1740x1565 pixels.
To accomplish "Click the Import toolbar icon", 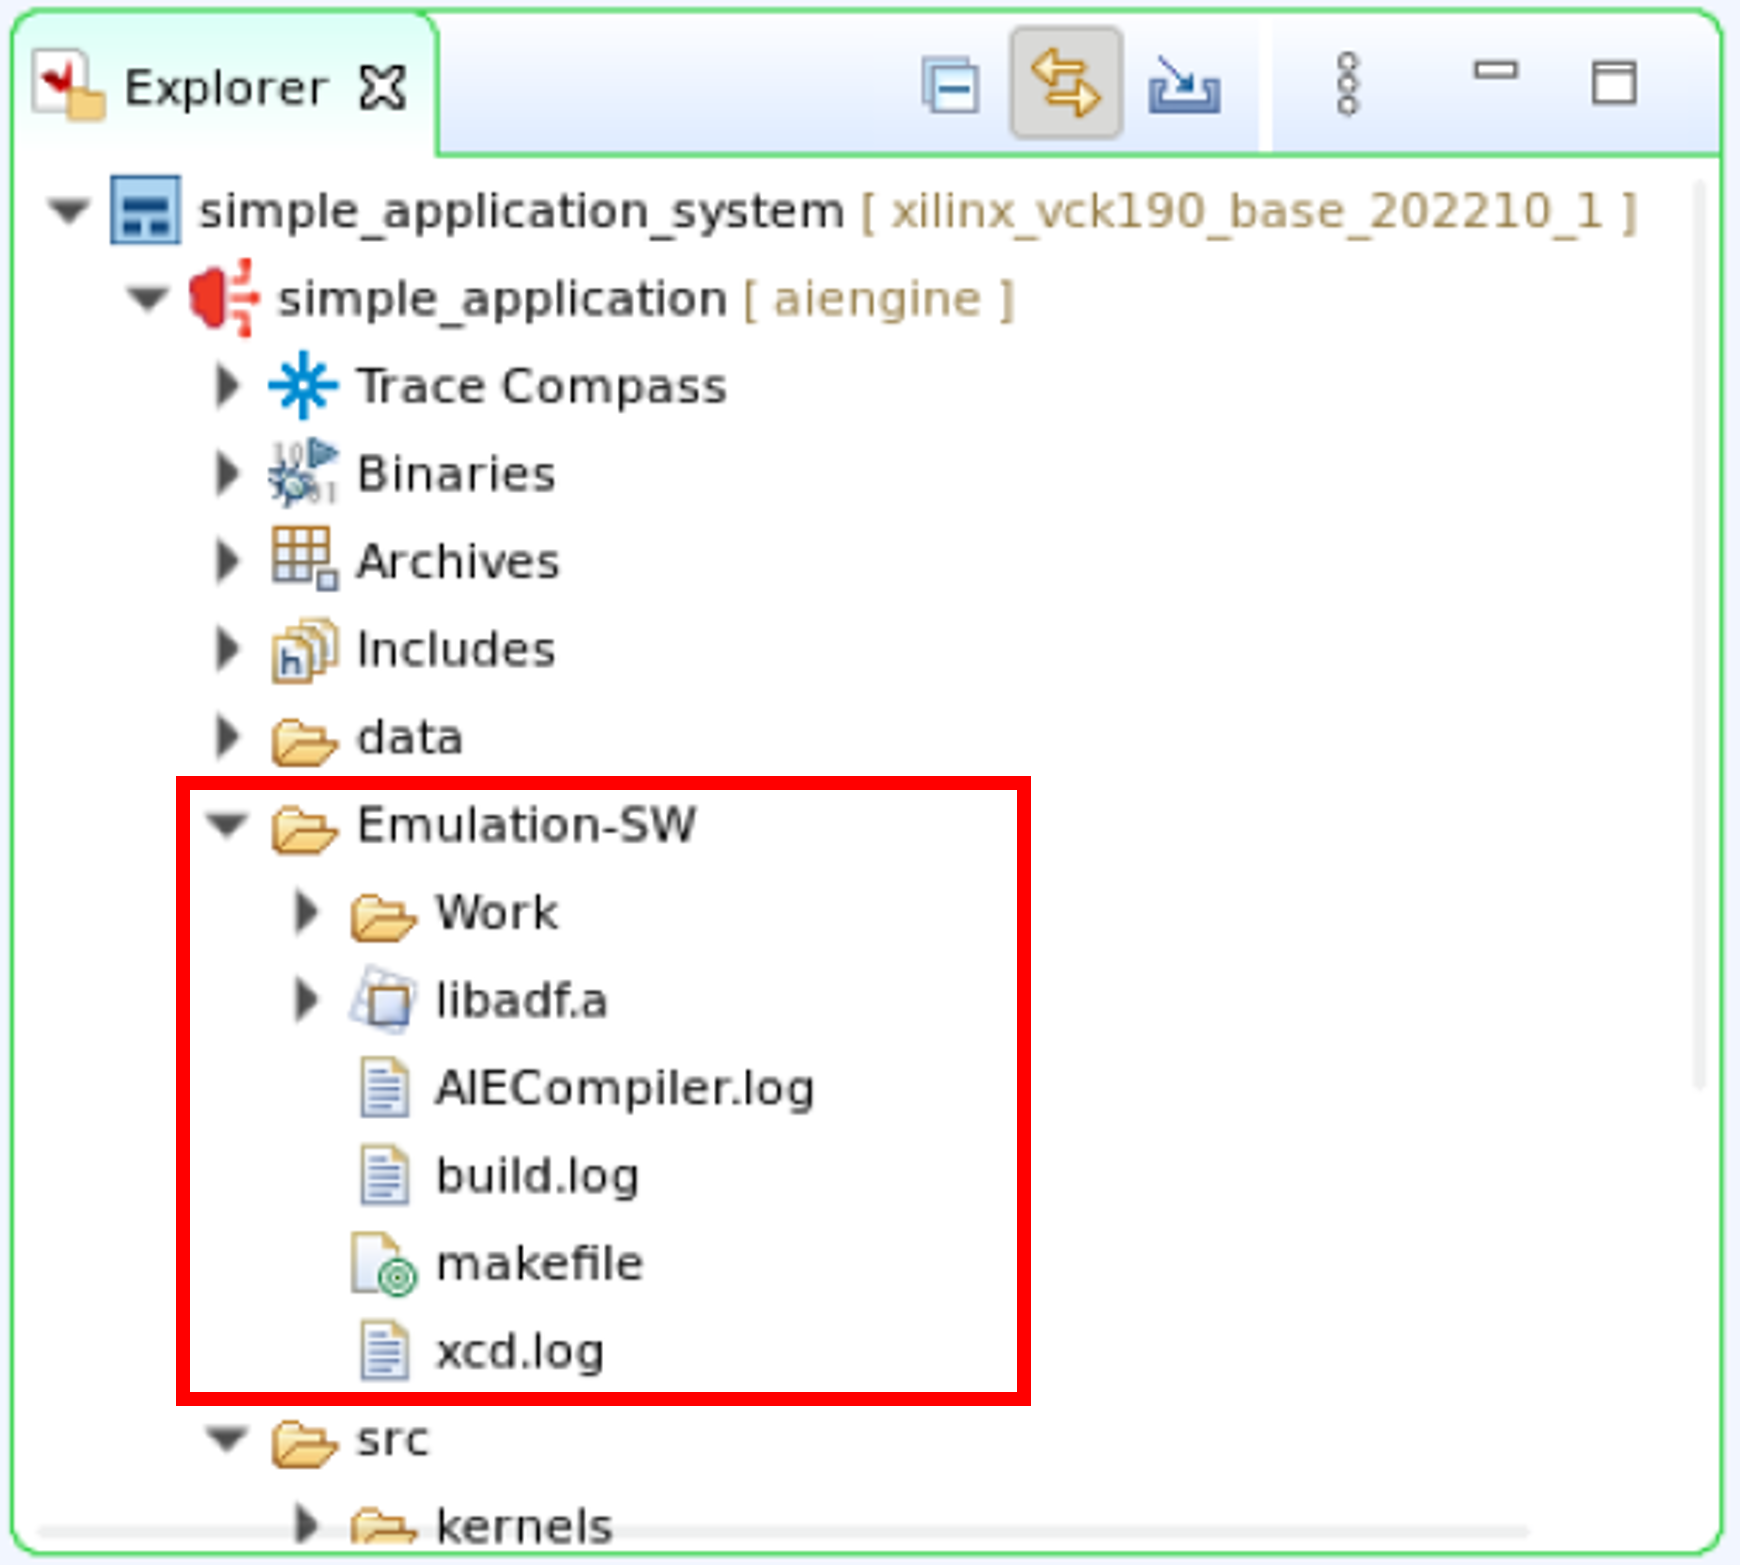I will click(1184, 86).
